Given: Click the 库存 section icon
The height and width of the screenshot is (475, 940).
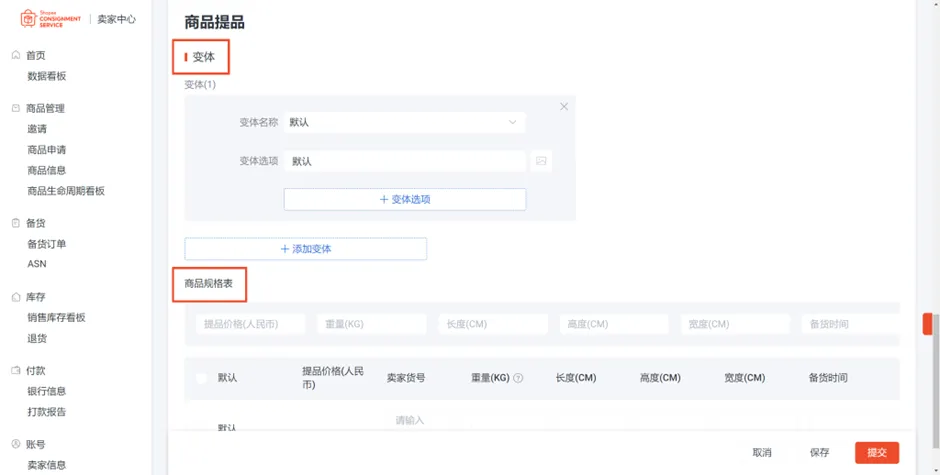Looking at the screenshot, I should (16, 297).
